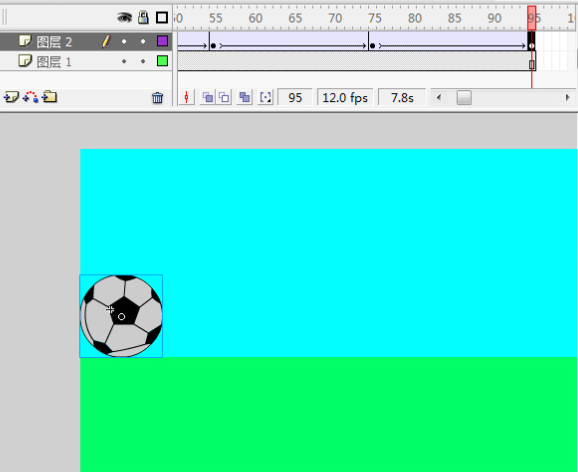578x472 pixels.
Task: Click green outline swatch of 图层 1
Action: [162, 61]
